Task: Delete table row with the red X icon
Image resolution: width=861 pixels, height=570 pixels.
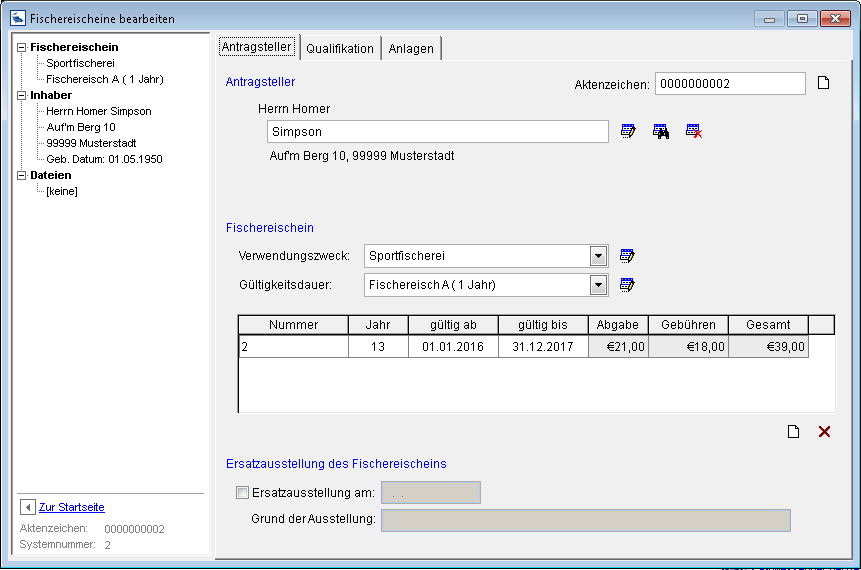Action: coord(825,432)
